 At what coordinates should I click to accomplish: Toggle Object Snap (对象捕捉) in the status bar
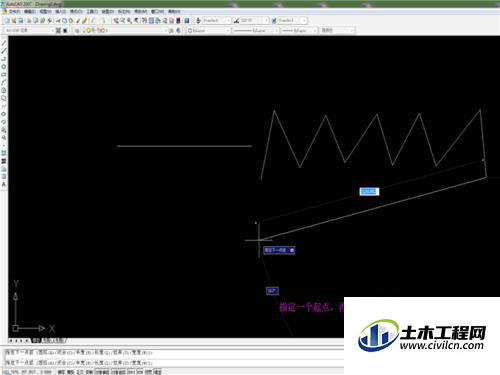pos(102,372)
